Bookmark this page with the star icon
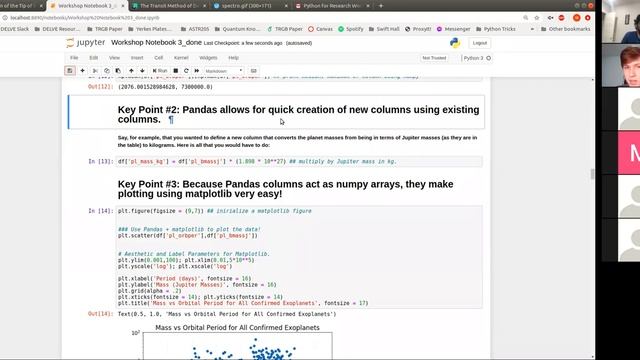 click(x=537, y=18)
